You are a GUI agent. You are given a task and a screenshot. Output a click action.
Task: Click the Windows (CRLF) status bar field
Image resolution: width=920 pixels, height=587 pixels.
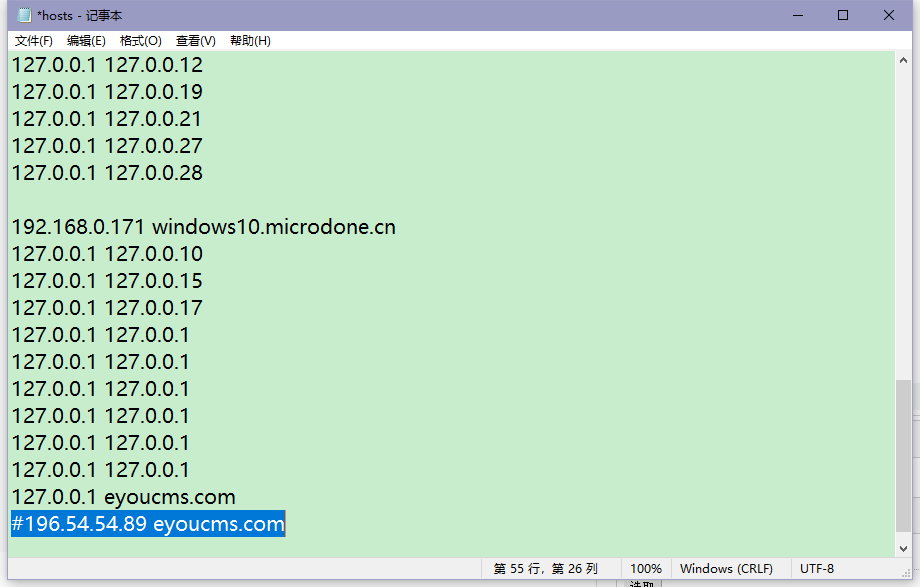coord(726,569)
